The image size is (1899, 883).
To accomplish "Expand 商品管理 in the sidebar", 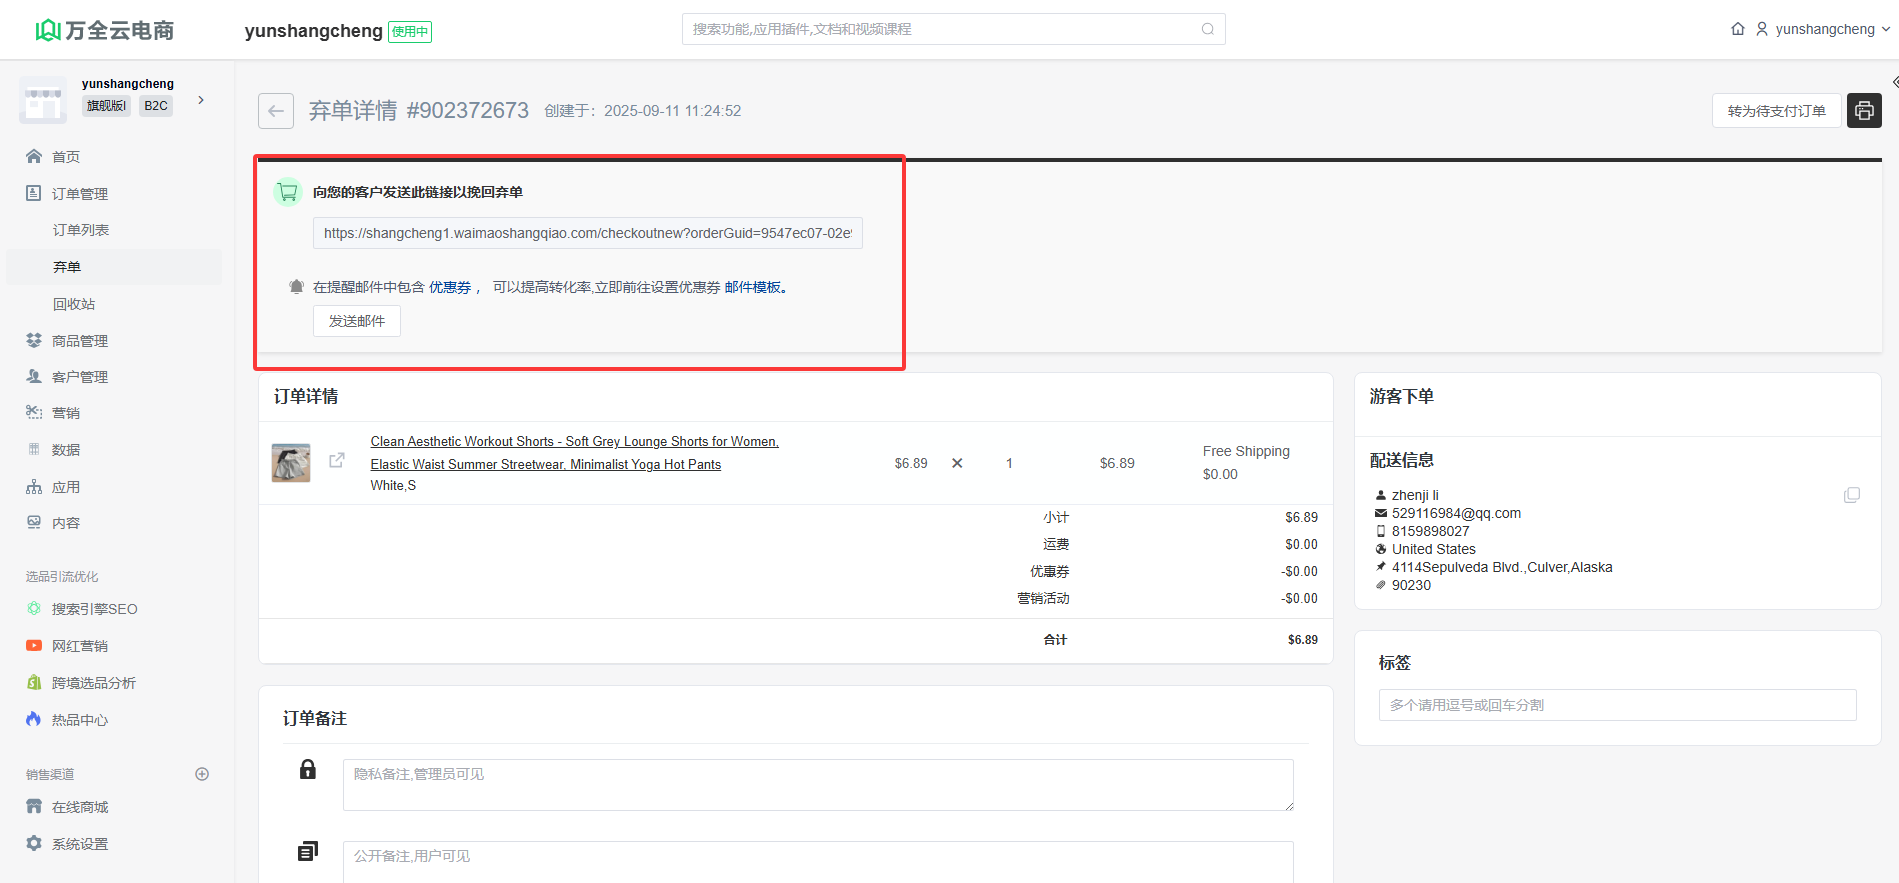I will point(80,341).
